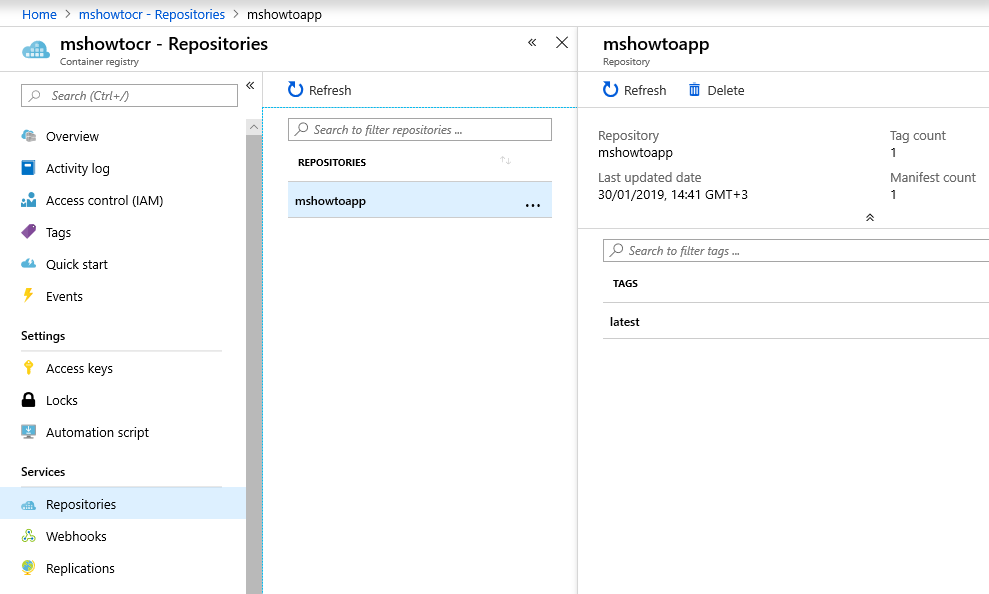Go to mshowtocr - Repositories breadcrumb
The height and width of the screenshot is (594, 989).
pyautogui.click(x=151, y=14)
